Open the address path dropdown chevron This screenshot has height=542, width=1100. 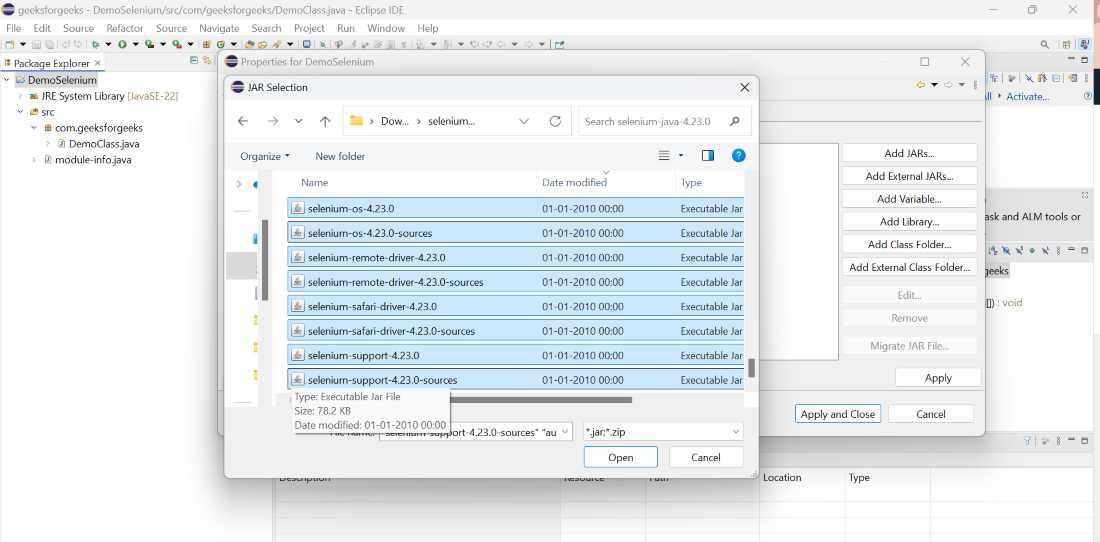click(x=523, y=121)
